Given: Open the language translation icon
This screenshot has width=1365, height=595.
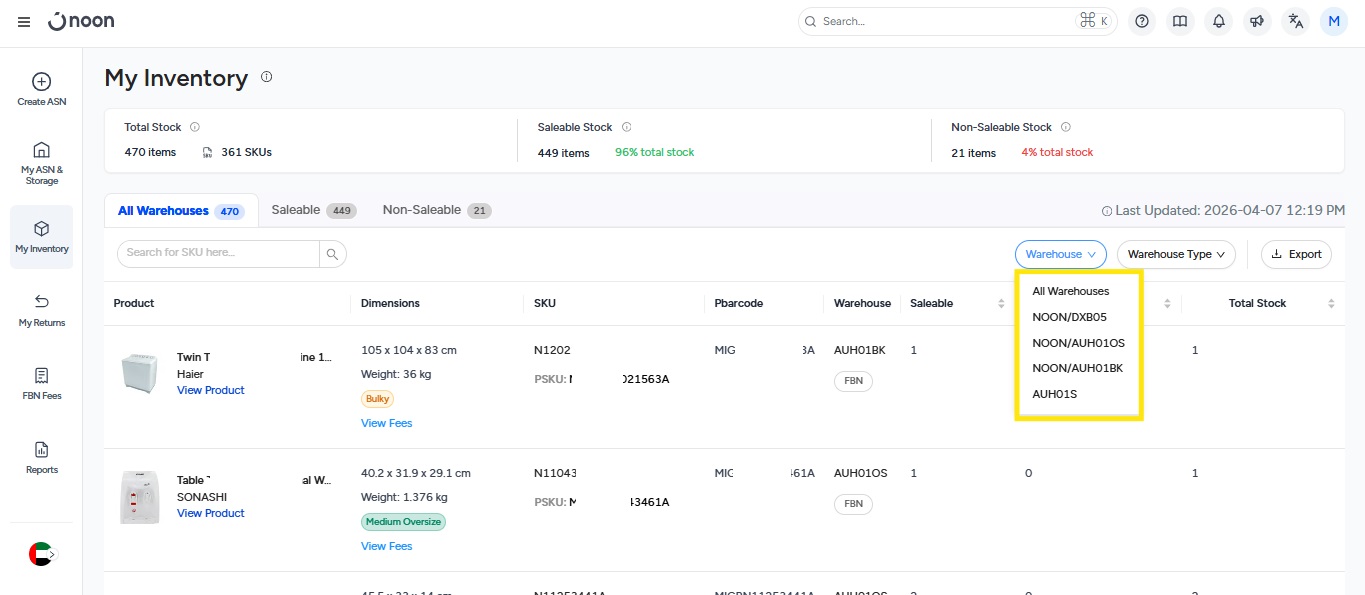Looking at the screenshot, I should 1296,21.
